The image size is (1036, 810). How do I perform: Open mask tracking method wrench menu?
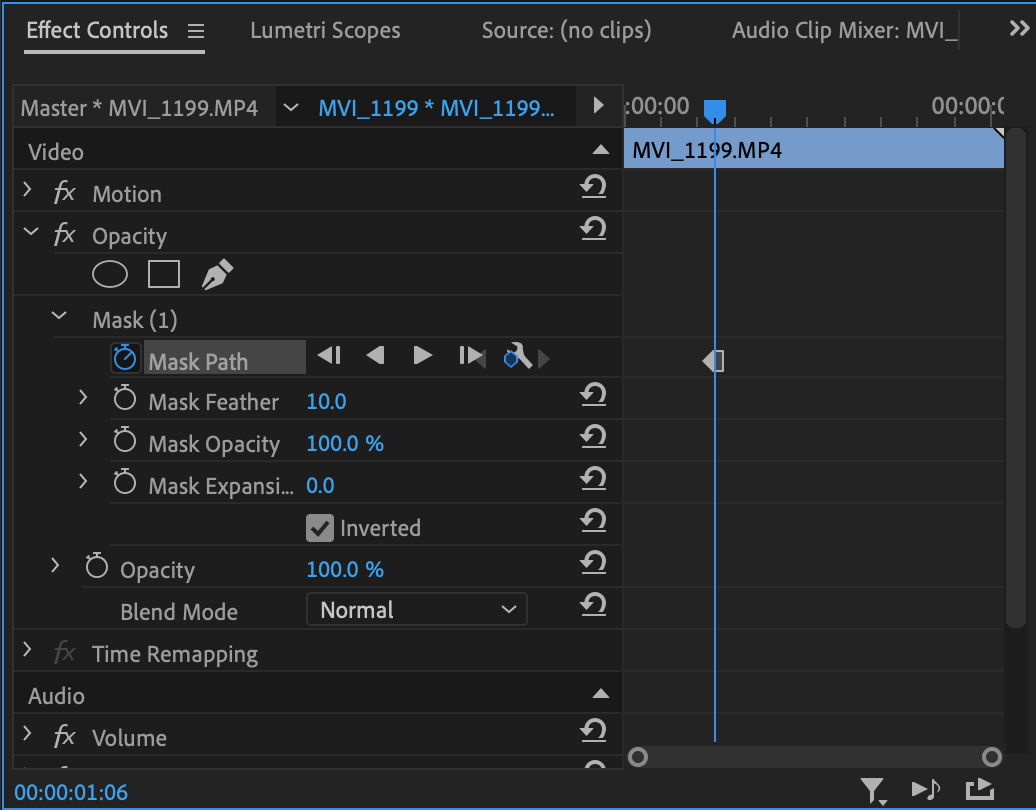pyautogui.click(x=519, y=356)
